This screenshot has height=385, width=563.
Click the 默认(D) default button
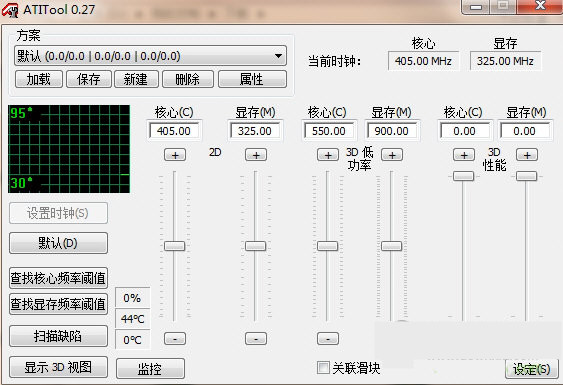(58, 243)
